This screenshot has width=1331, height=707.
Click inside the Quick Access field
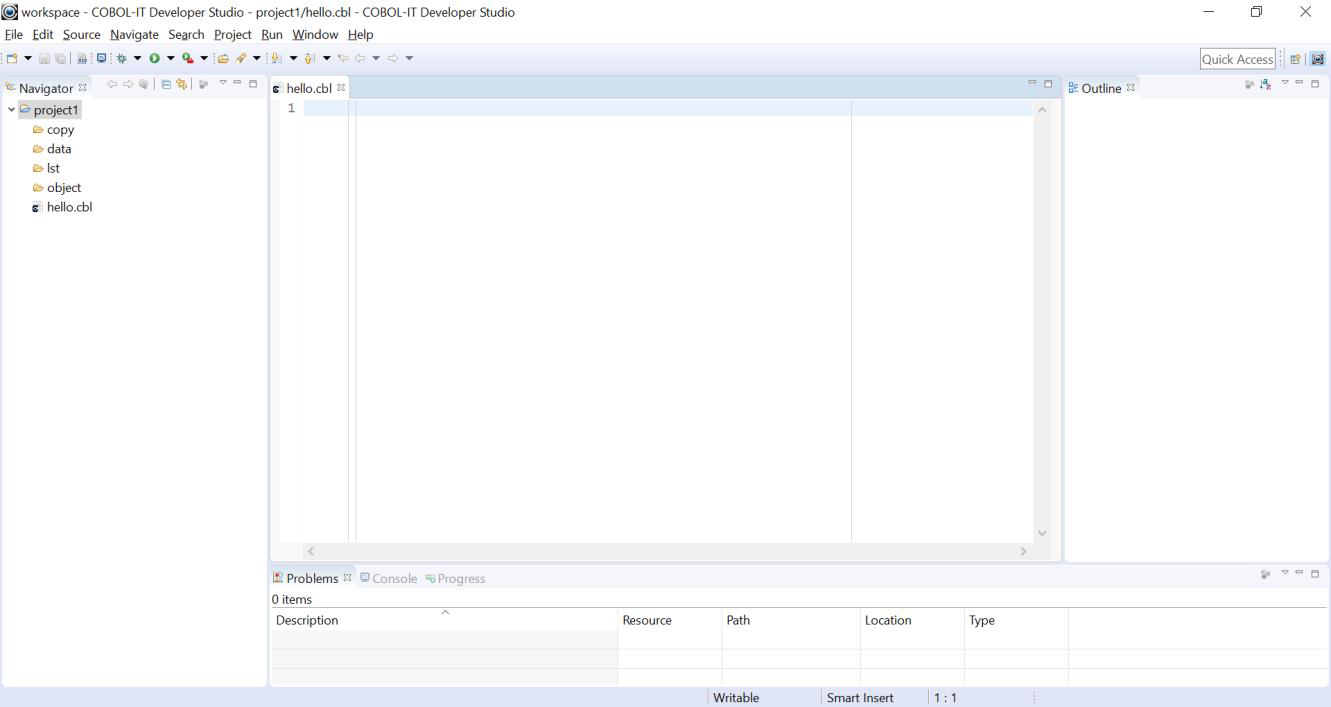pyautogui.click(x=1237, y=58)
